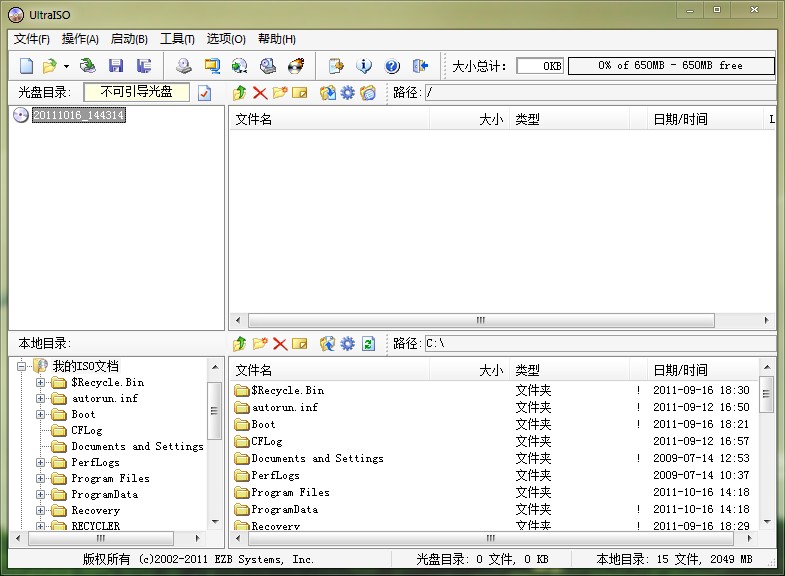Open the 启动(B) menu
Viewport: 785px width, 576px height.
129,39
